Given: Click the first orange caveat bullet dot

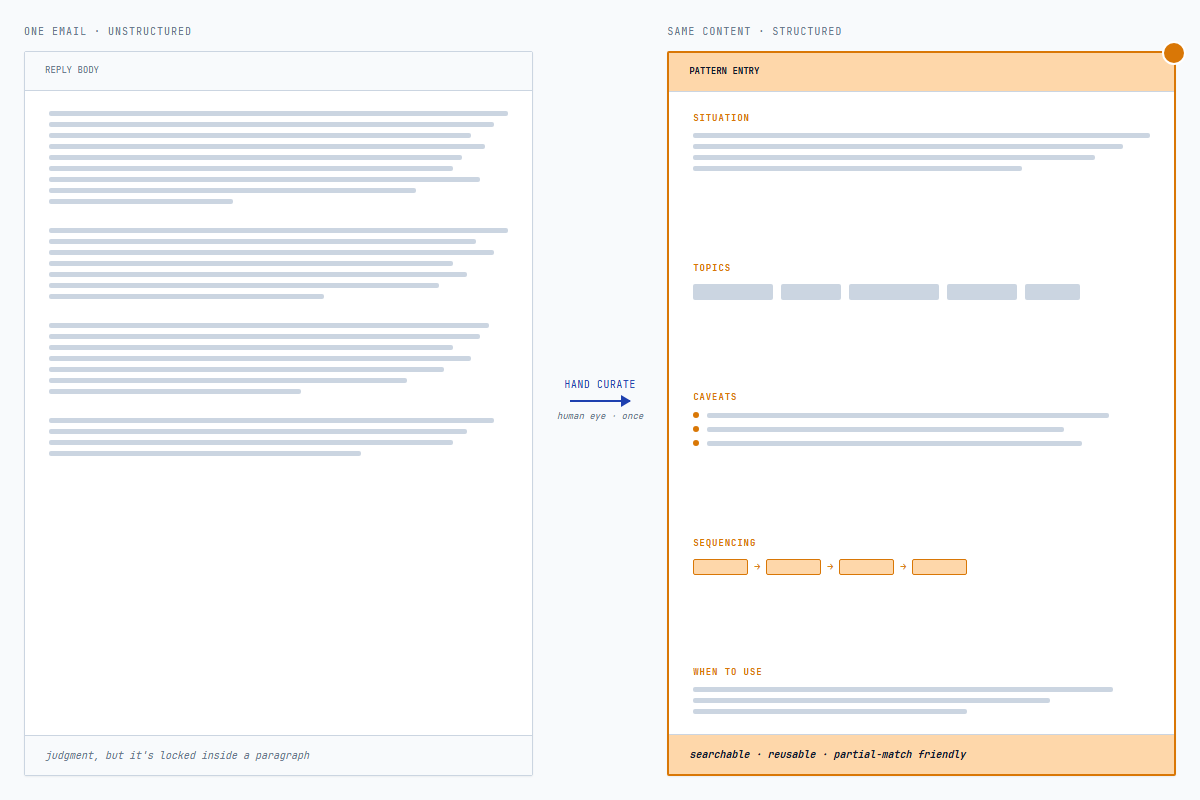Looking at the screenshot, I should [x=696, y=415].
